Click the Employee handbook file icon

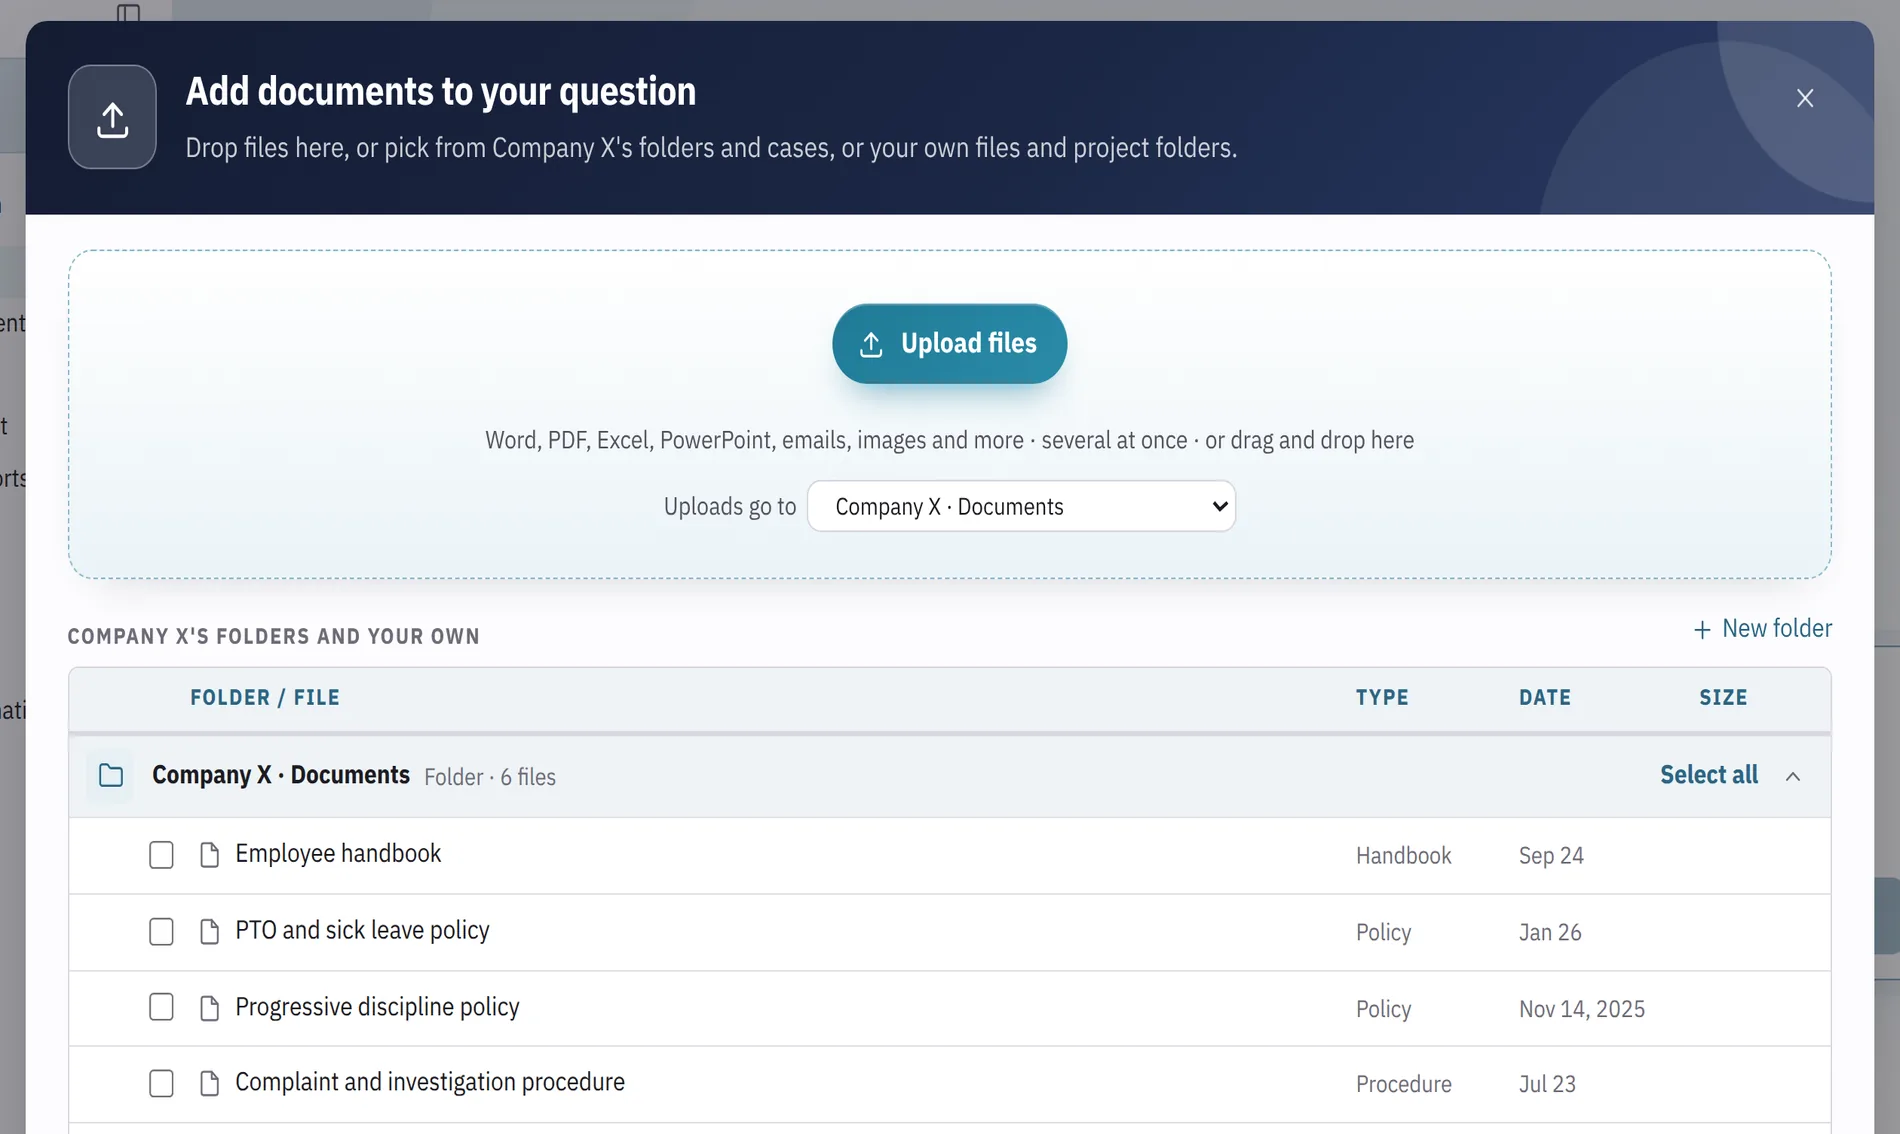(209, 855)
